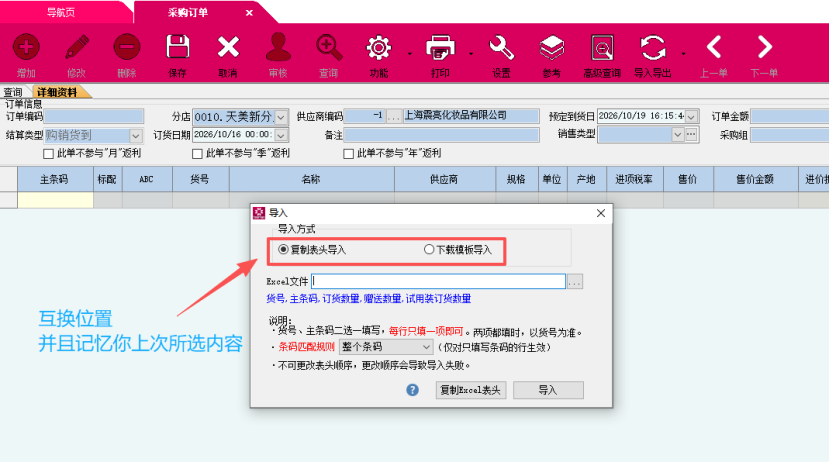Switch to the 查询 sub-tab

pyautogui.click(x=13, y=93)
